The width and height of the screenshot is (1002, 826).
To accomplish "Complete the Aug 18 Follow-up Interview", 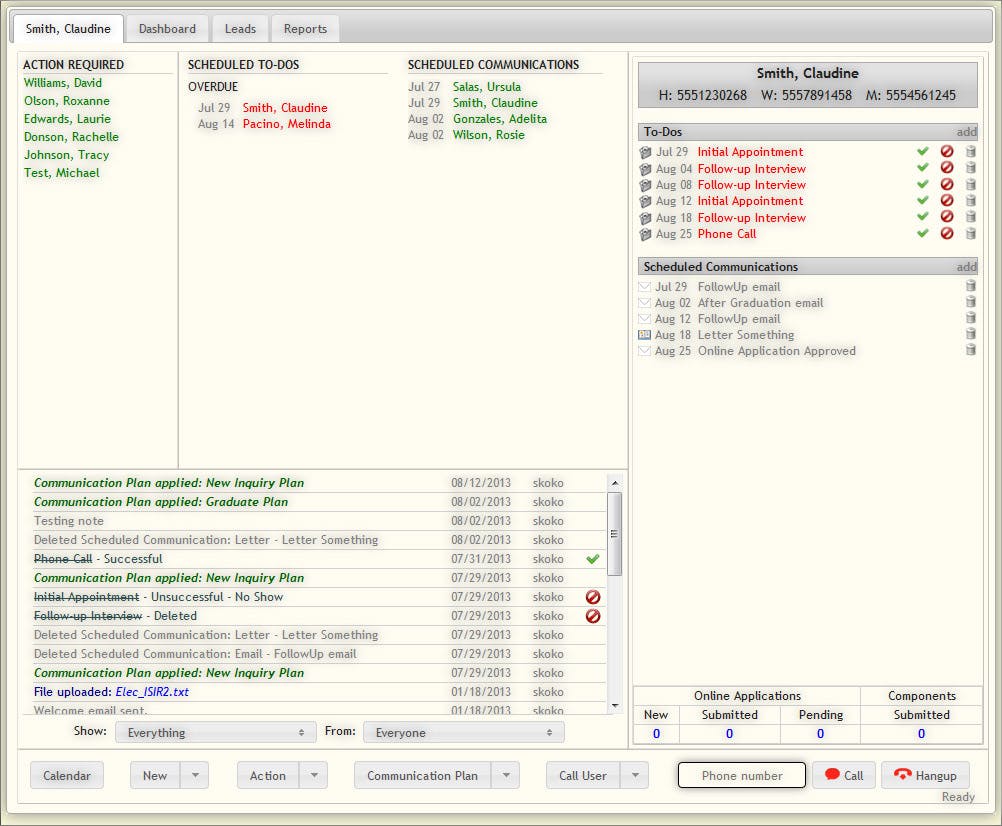I will pyautogui.click(x=922, y=217).
